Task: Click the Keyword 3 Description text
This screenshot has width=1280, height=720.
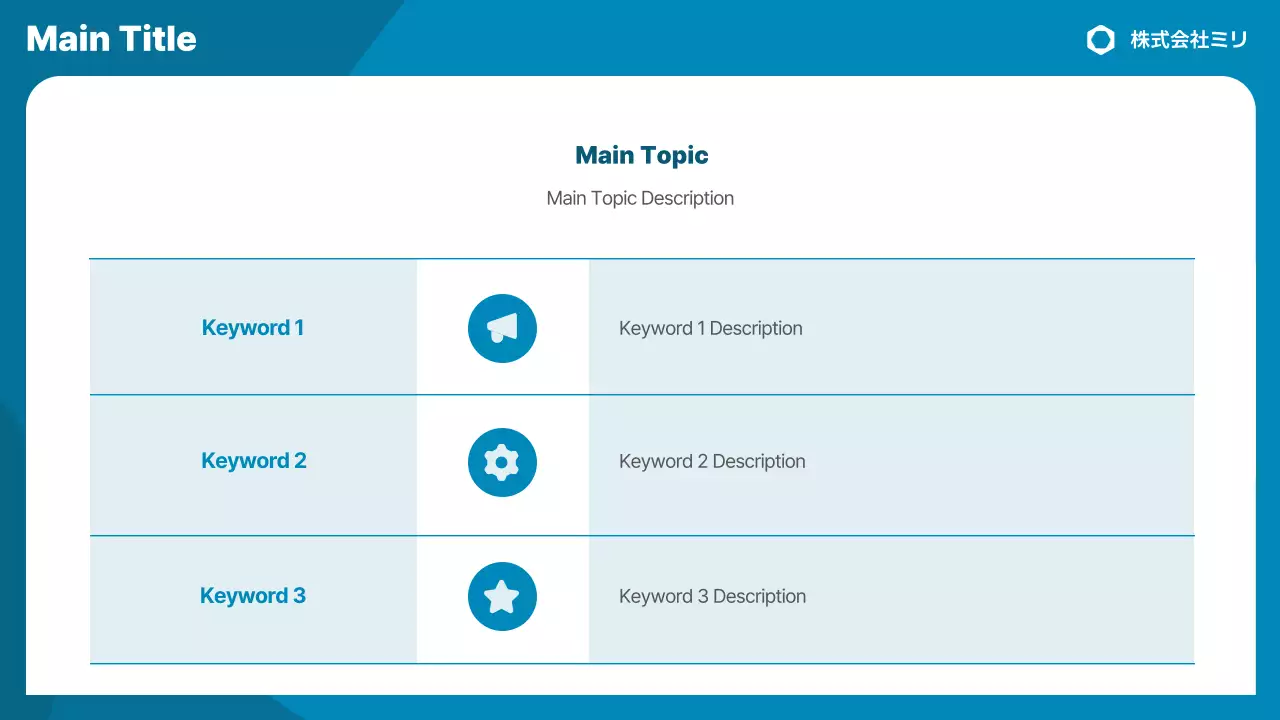Action: [x=712, y=596]
